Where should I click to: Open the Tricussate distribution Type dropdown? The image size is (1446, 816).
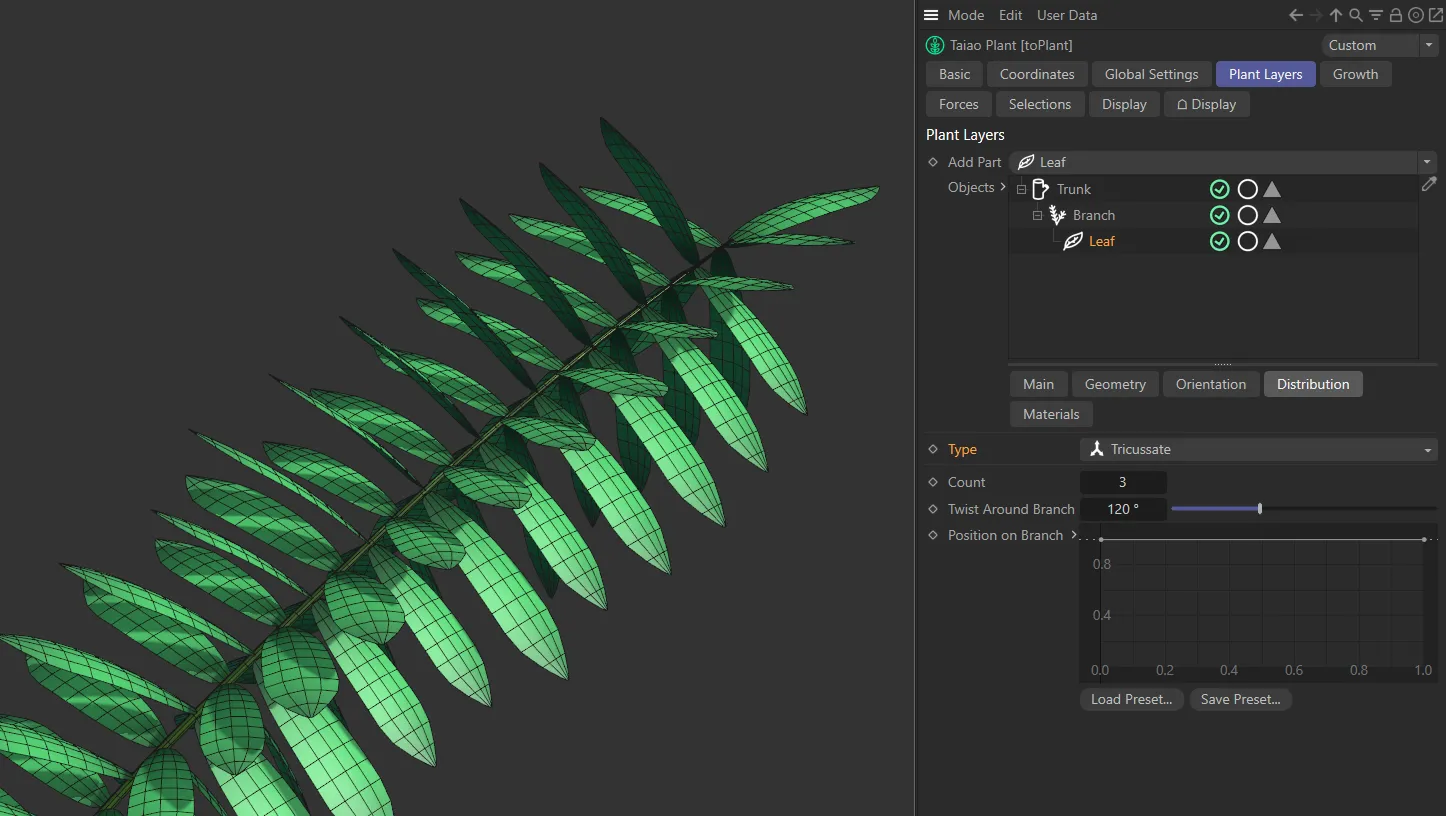(x=1427, y=449)
